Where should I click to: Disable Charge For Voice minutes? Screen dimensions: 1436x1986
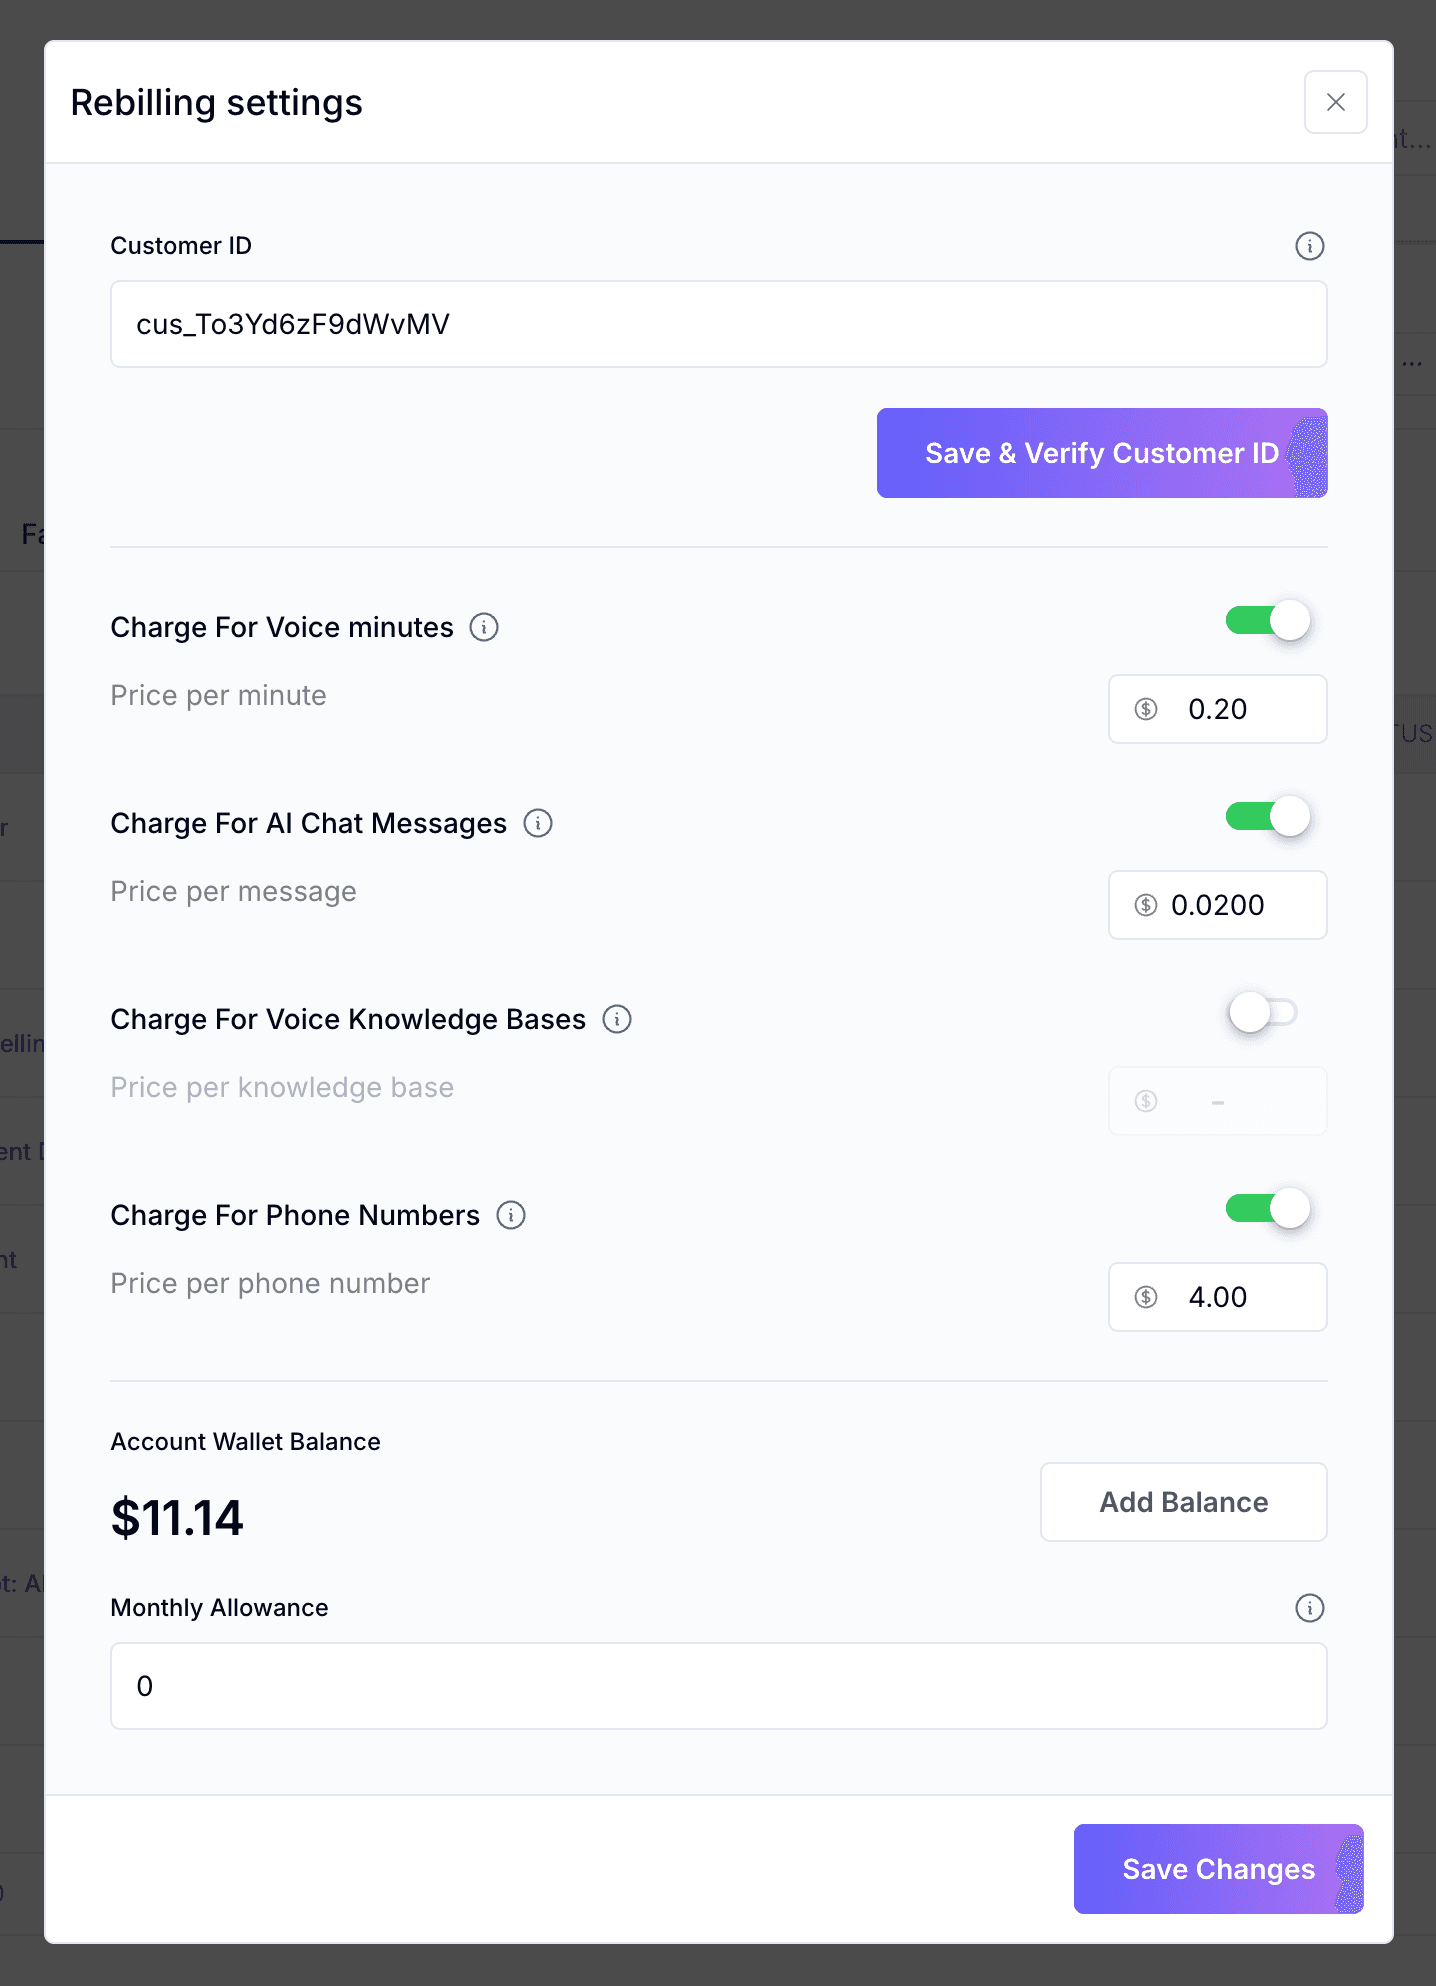click(x=1267, y=621)
